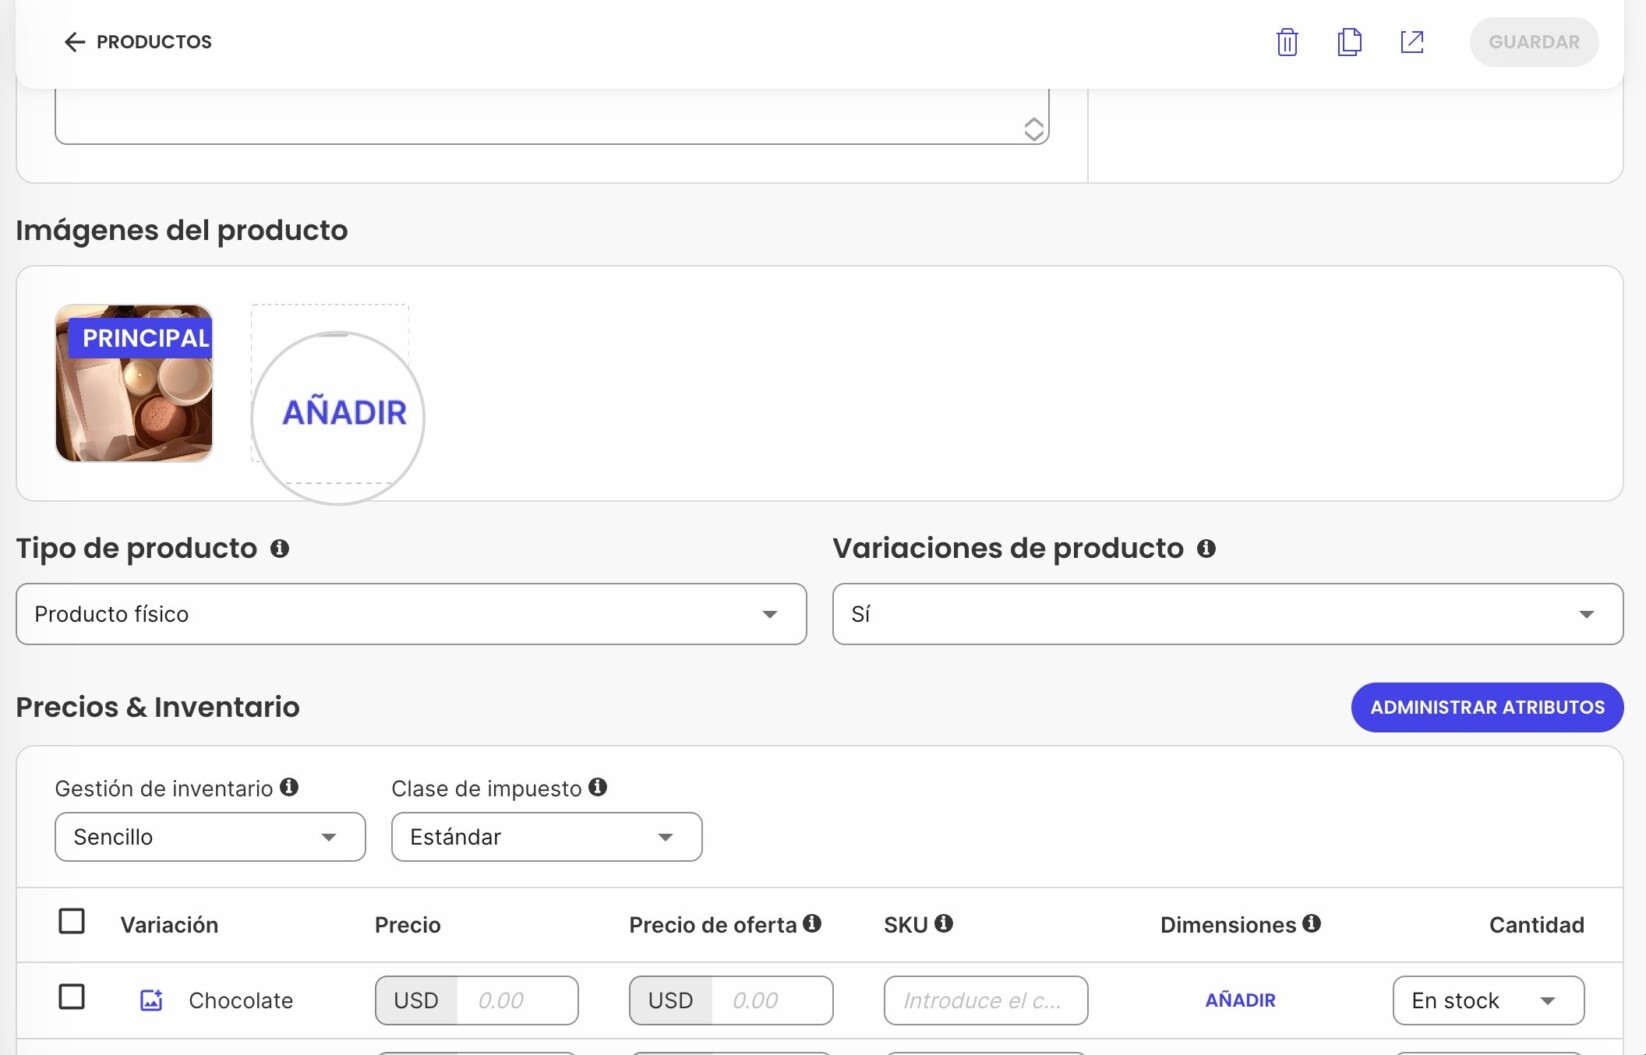Show info for Precio de oferta

click(x=812, y=923)
